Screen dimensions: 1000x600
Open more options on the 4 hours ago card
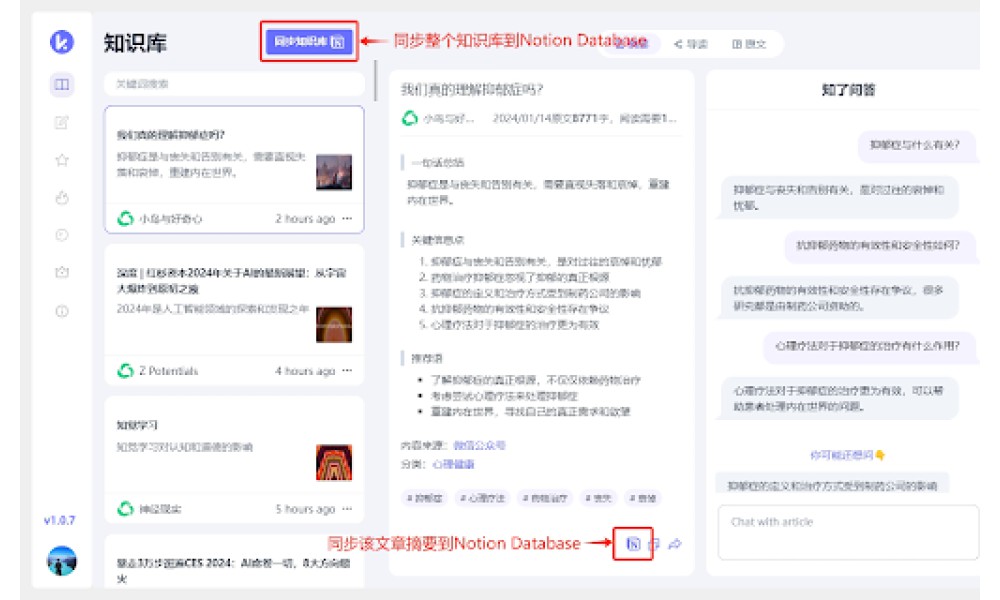tap(347, 370)
